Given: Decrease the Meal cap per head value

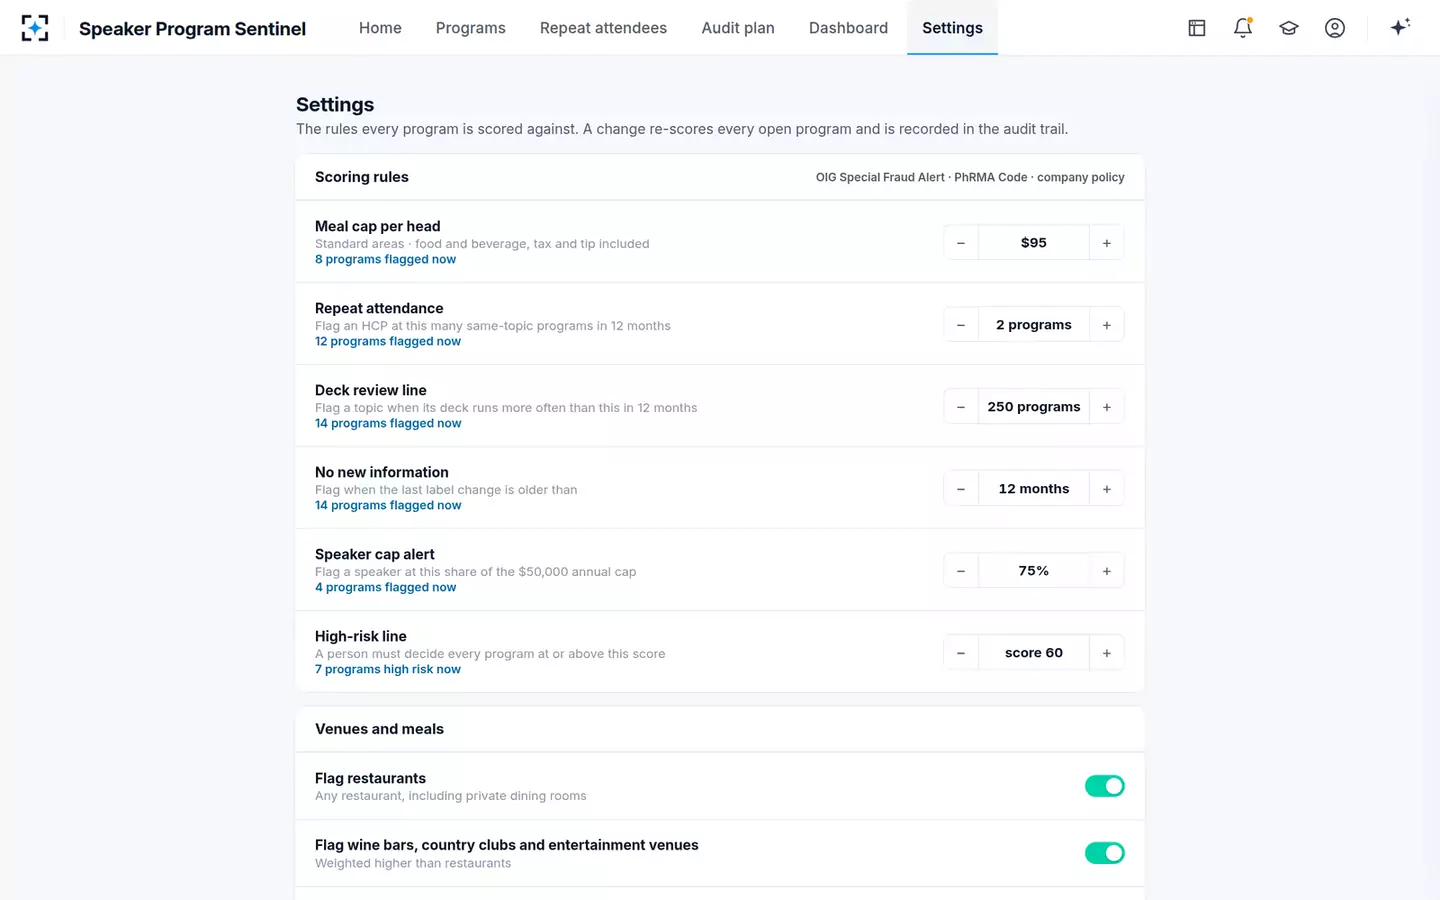Looking at the screenshot, I should 961,243.
